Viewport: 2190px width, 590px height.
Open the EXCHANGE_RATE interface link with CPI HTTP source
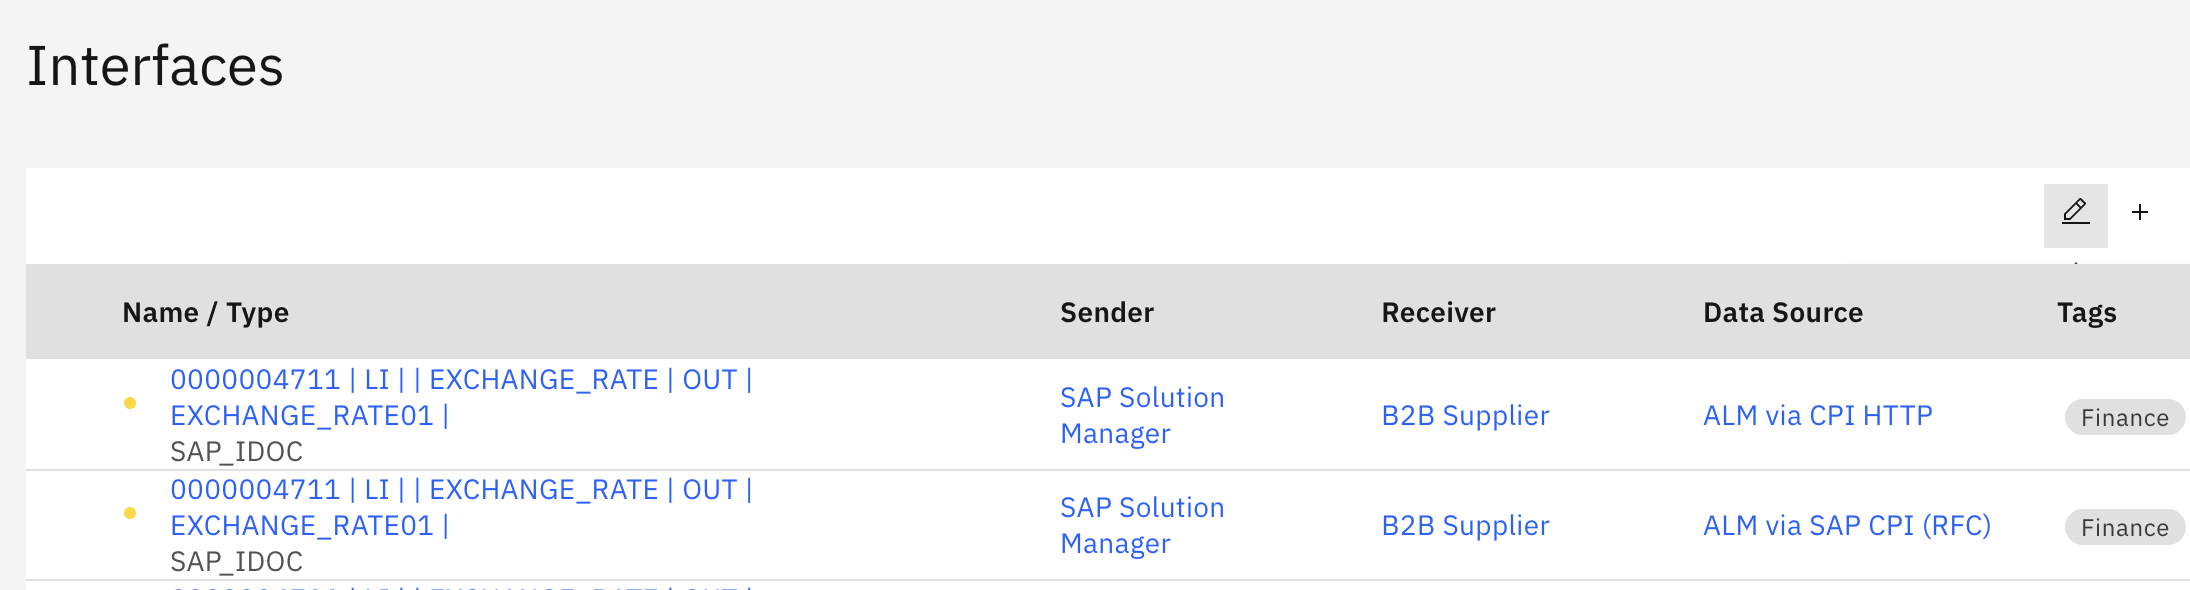[460, 381]
